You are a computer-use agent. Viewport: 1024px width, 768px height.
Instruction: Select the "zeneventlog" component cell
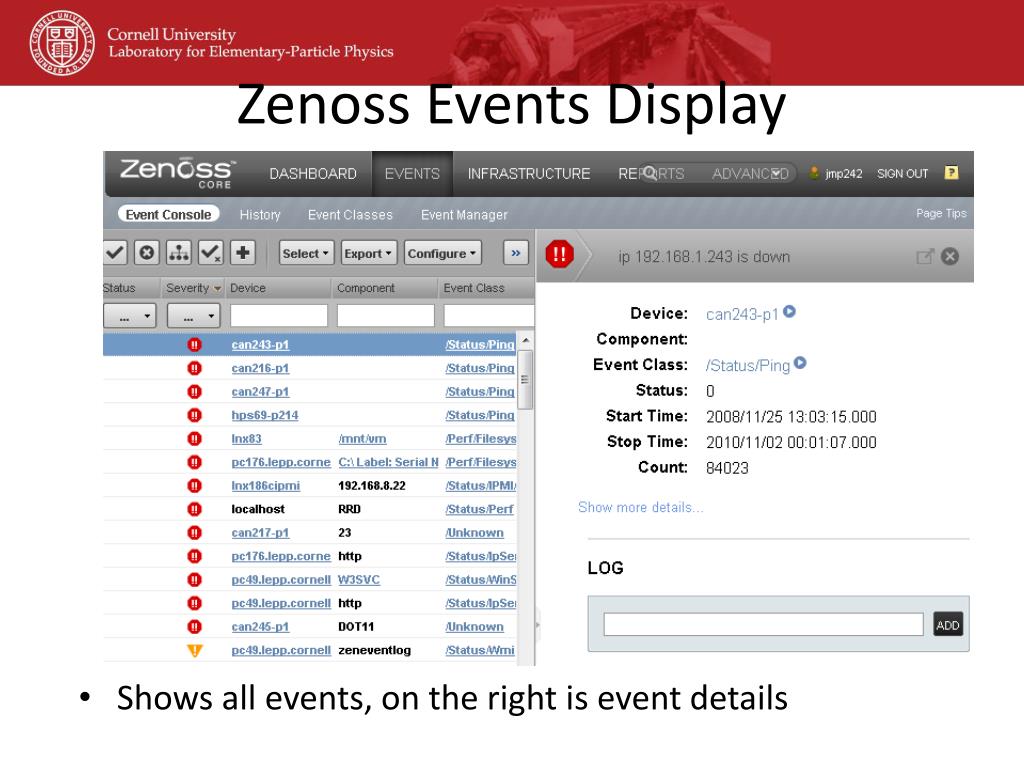pos(374,650)
